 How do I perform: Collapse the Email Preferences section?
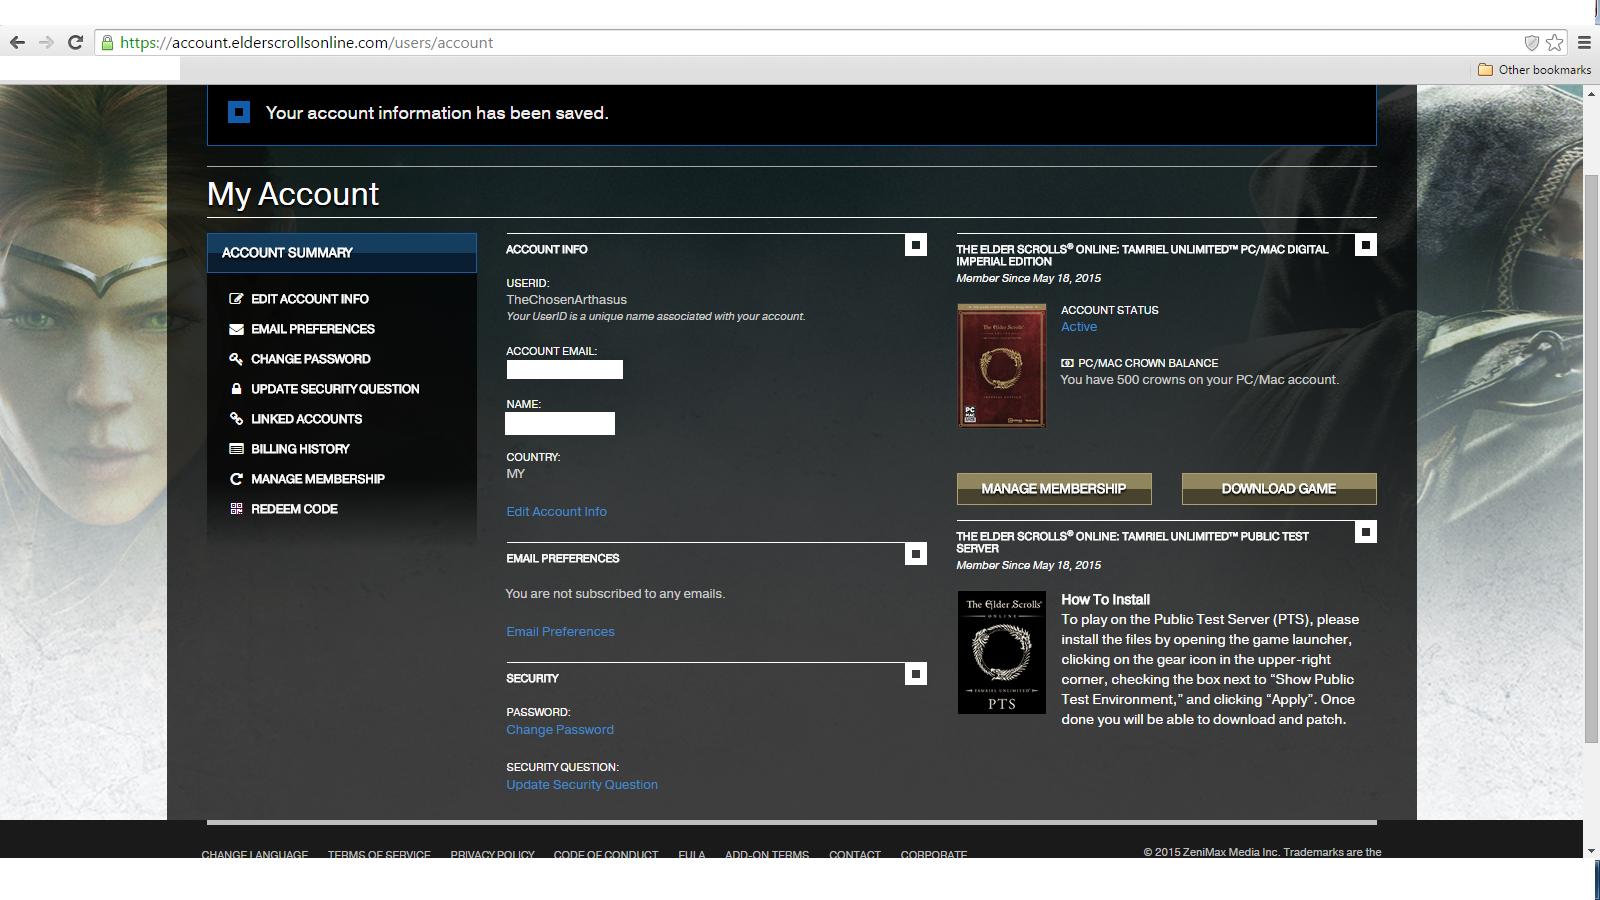[916, 554]
